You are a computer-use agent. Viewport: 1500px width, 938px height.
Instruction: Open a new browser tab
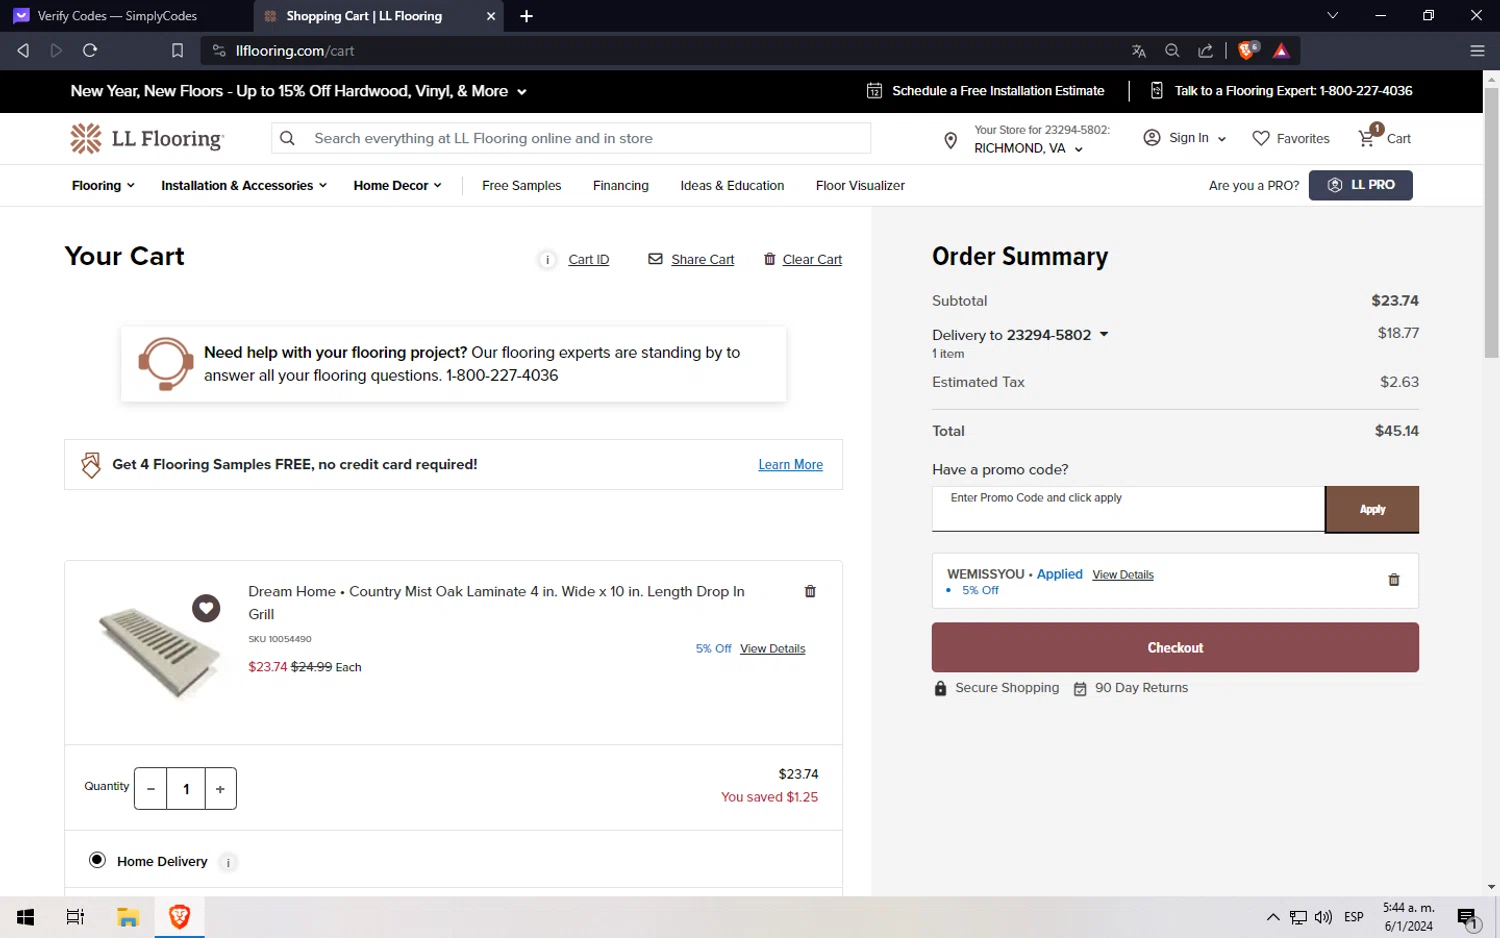pos(527,16)
